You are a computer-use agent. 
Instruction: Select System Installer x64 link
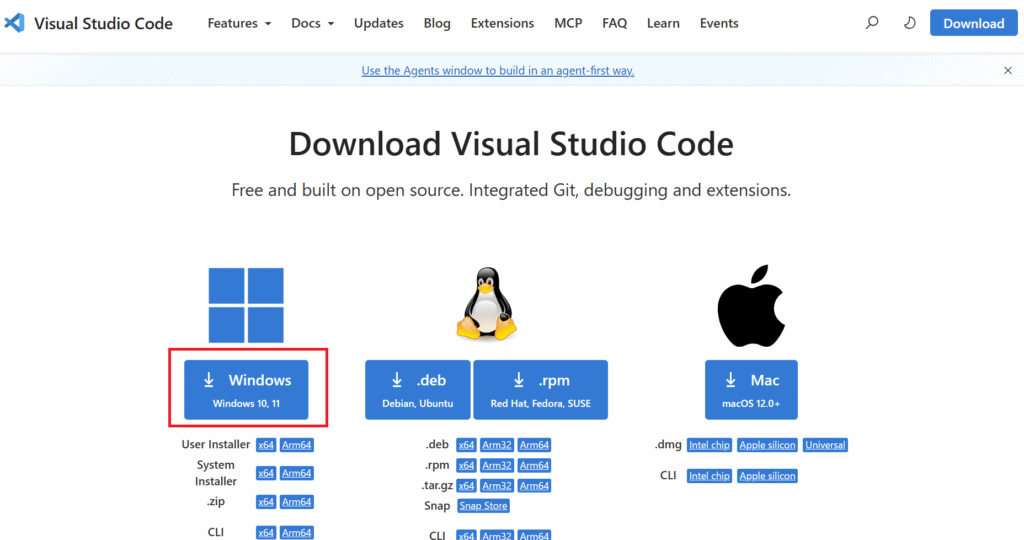tap(266, 473)
